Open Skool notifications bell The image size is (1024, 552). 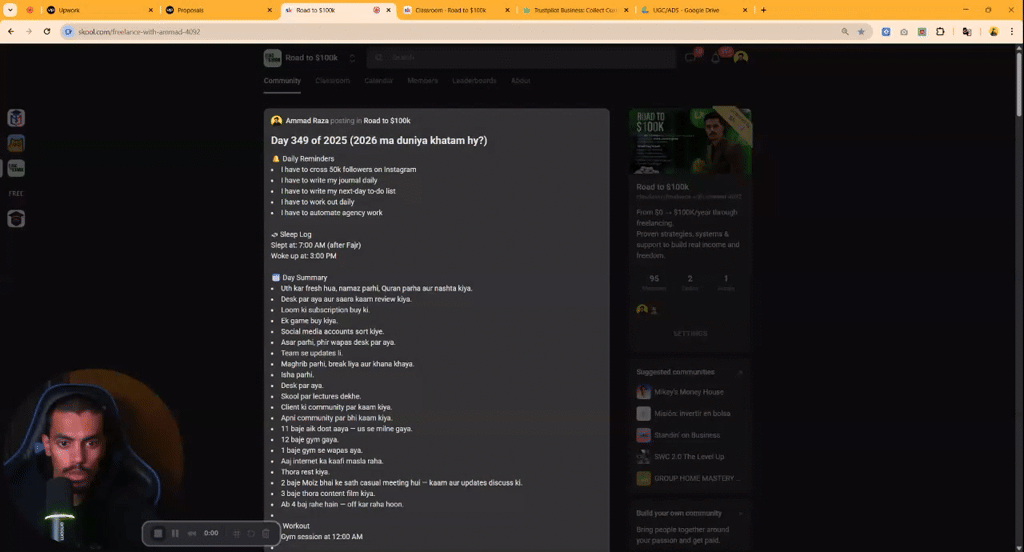tap(716, 57)
